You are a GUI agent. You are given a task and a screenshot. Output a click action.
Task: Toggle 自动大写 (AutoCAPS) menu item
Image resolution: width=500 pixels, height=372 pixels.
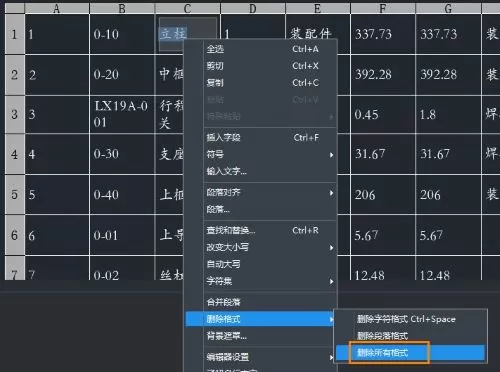(x=261, y=264)
